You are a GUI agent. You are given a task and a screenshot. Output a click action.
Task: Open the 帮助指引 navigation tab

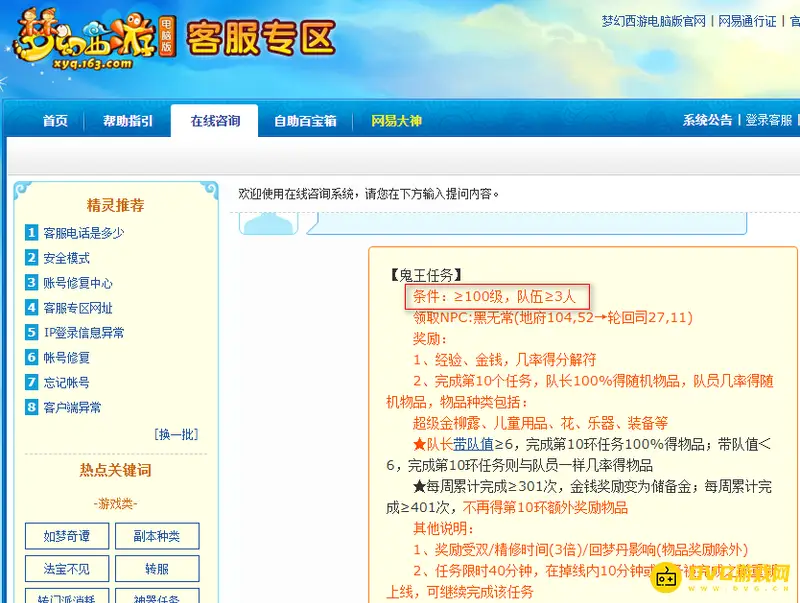point(128,121)
